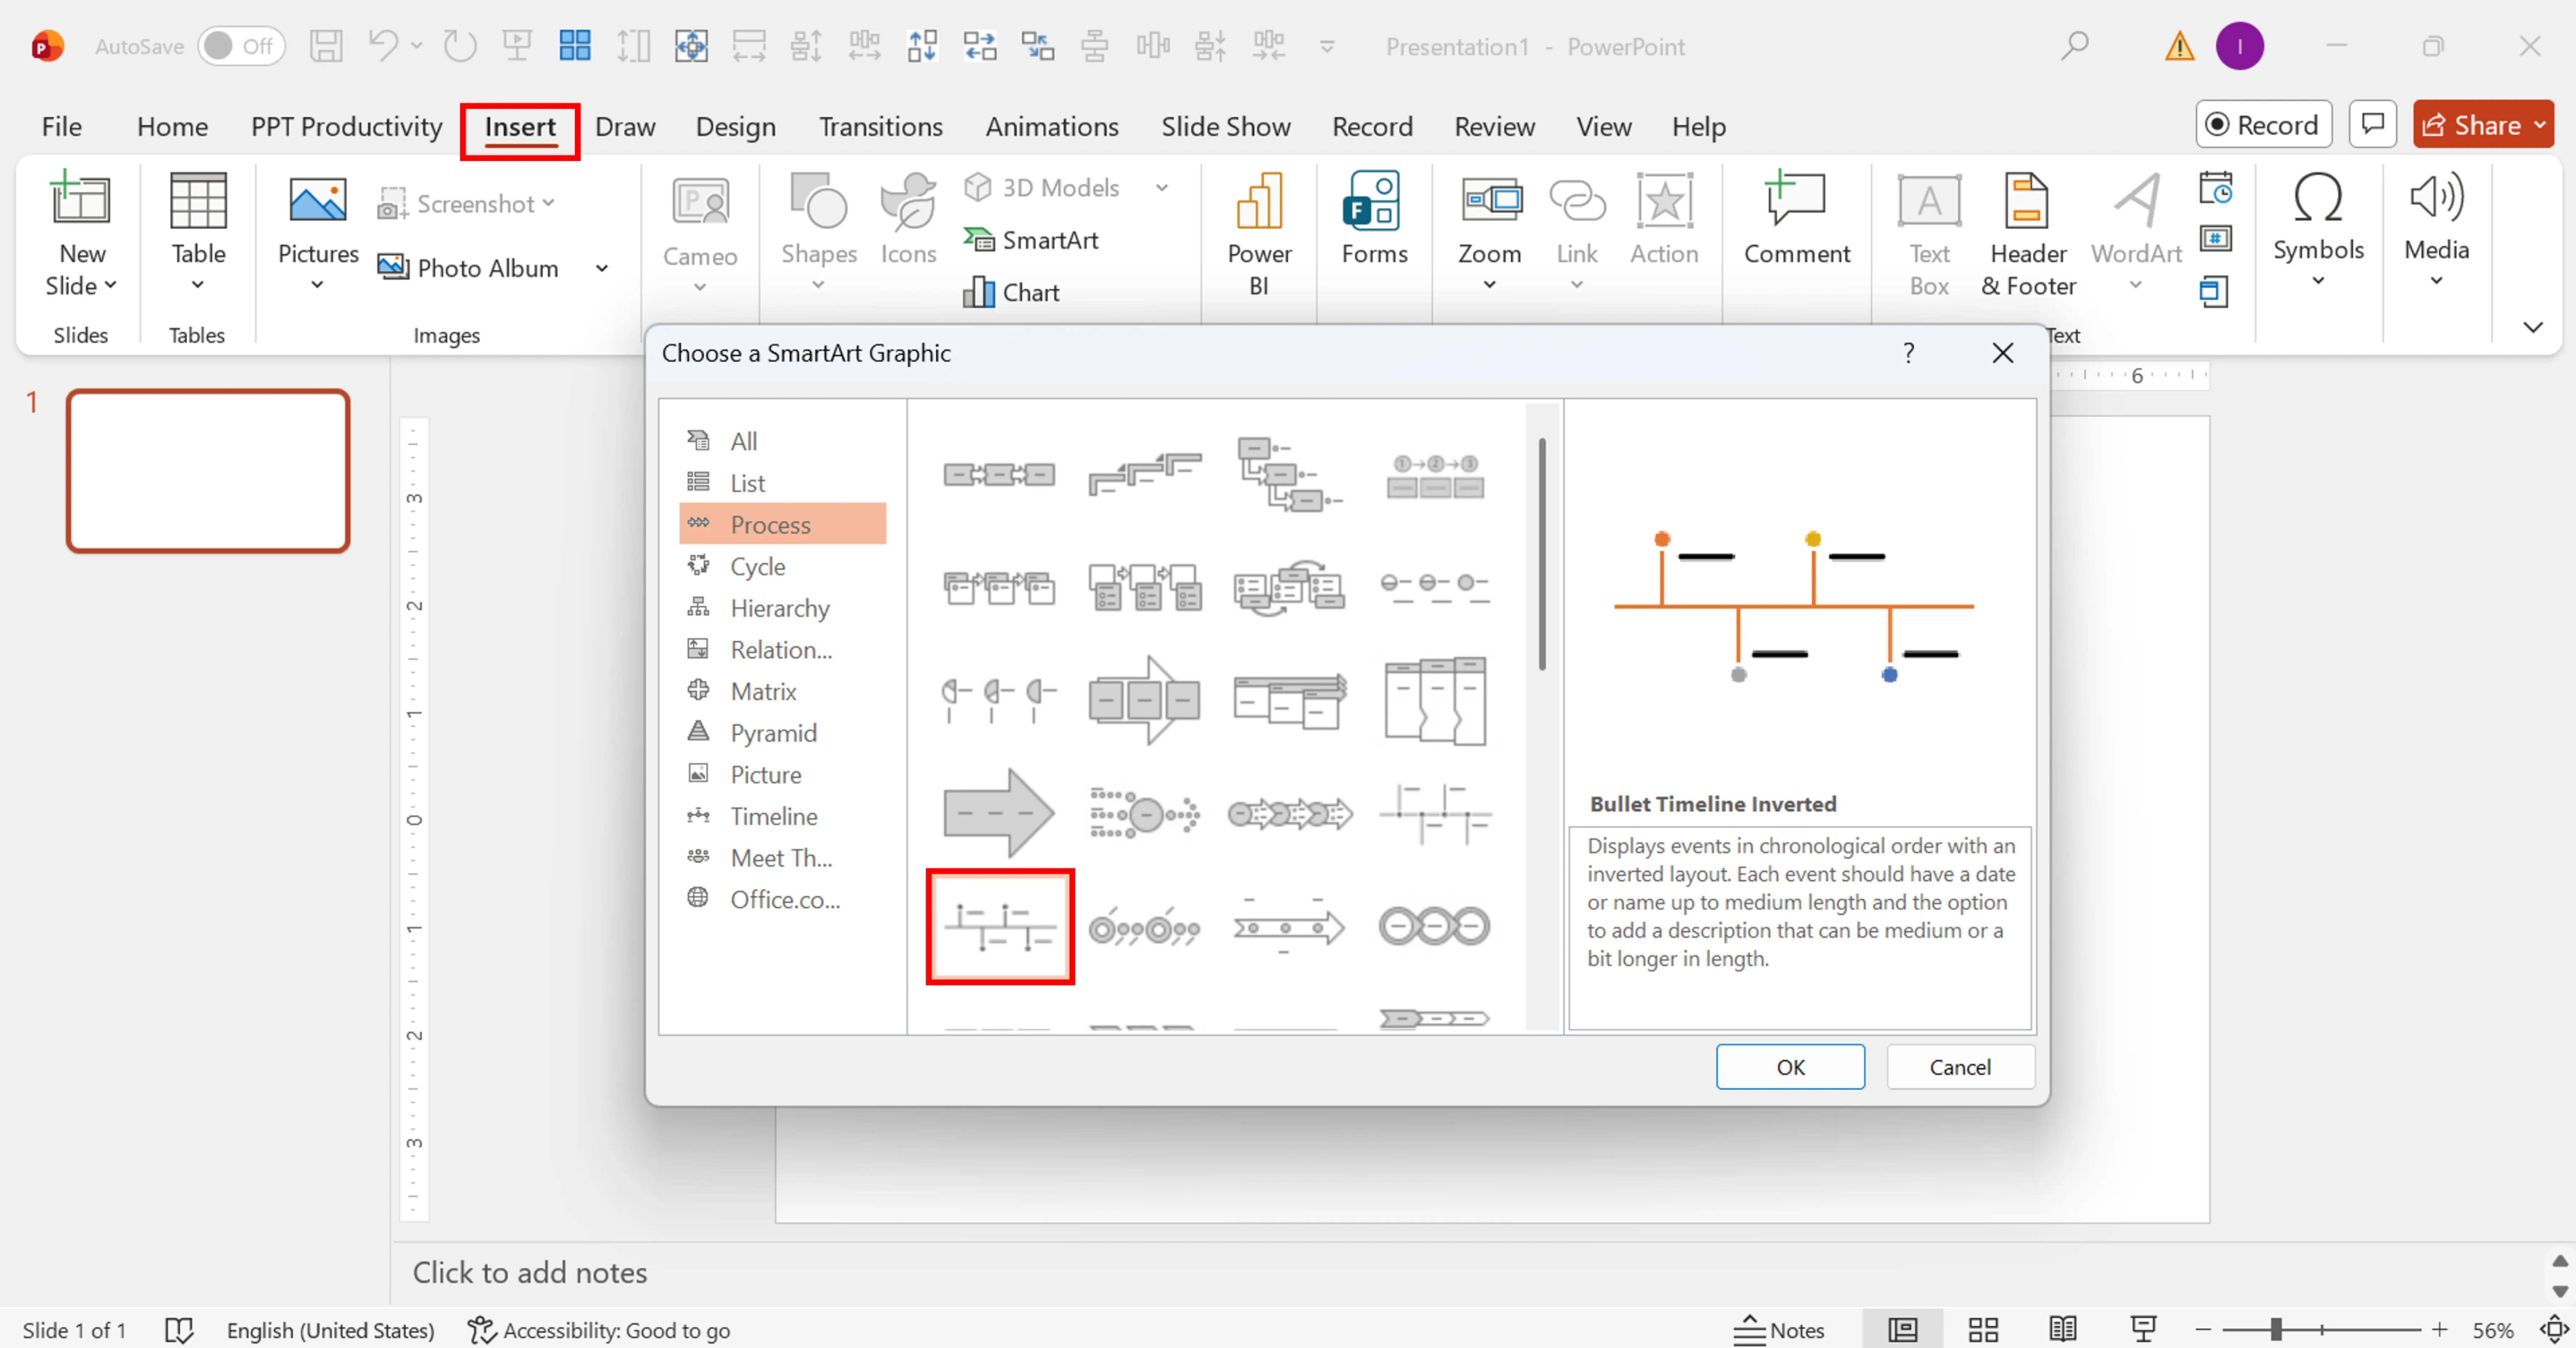Image resolution: width=2576 pixels, height=1348 pixels.
Task: Open the Transitions tab
Action: (x=880, y=127)
